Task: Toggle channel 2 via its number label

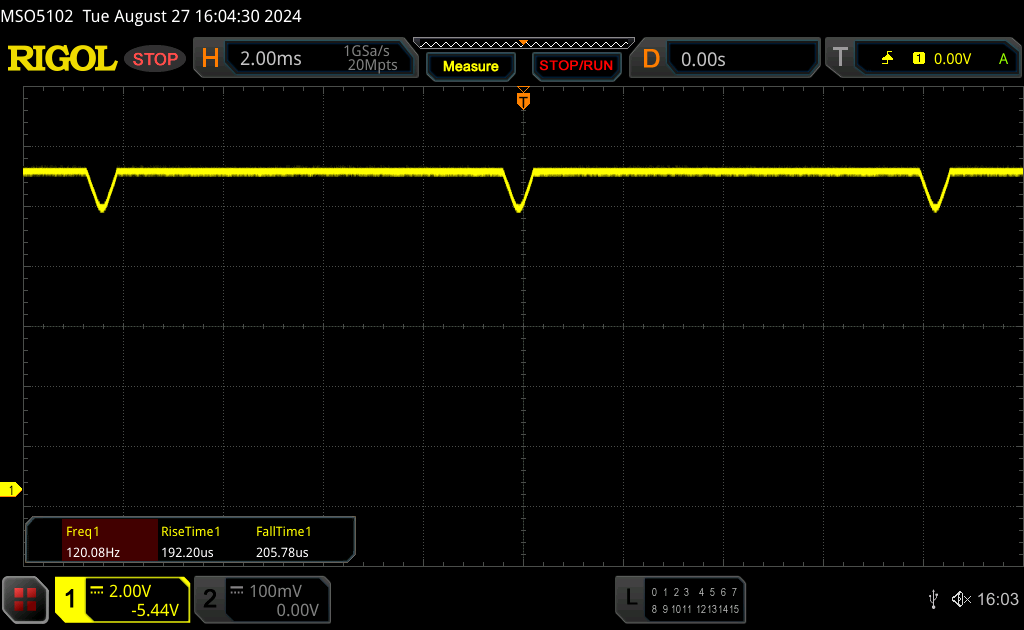Action: pyautogui.click(x=210, y=599)
